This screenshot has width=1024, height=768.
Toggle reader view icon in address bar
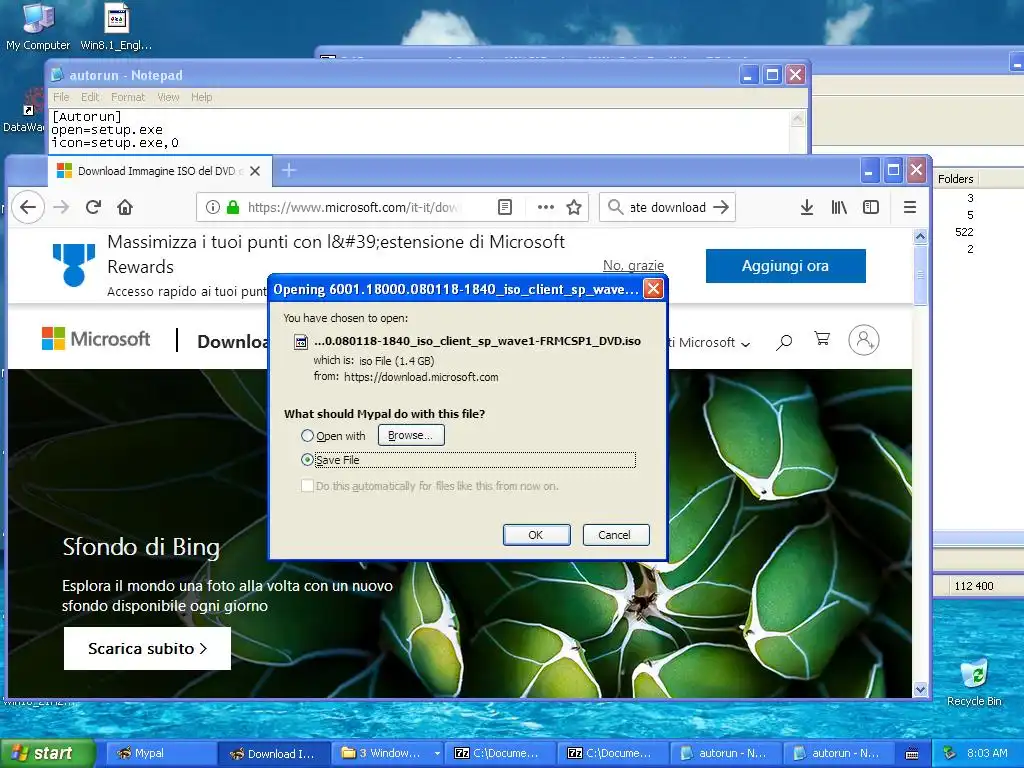(504, 207)
